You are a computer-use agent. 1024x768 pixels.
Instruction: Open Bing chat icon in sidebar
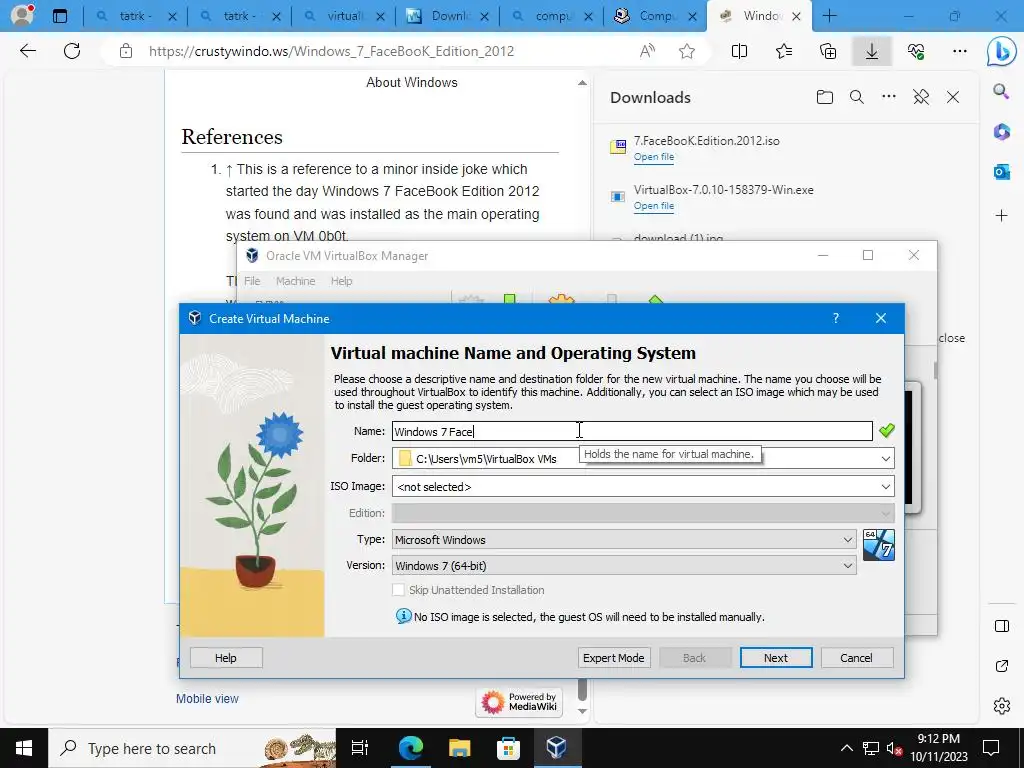point(1001,52)
